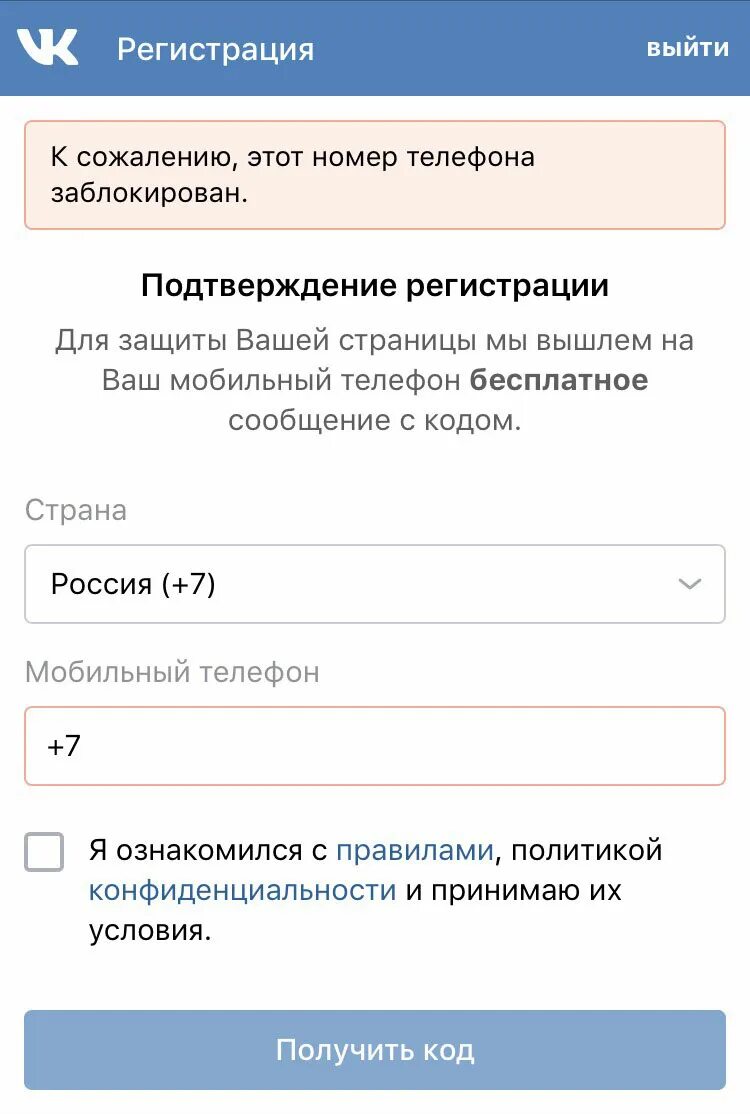Click the word 'условия' in agreement text
The image size is (750, 1114).
tap(149, 931)
